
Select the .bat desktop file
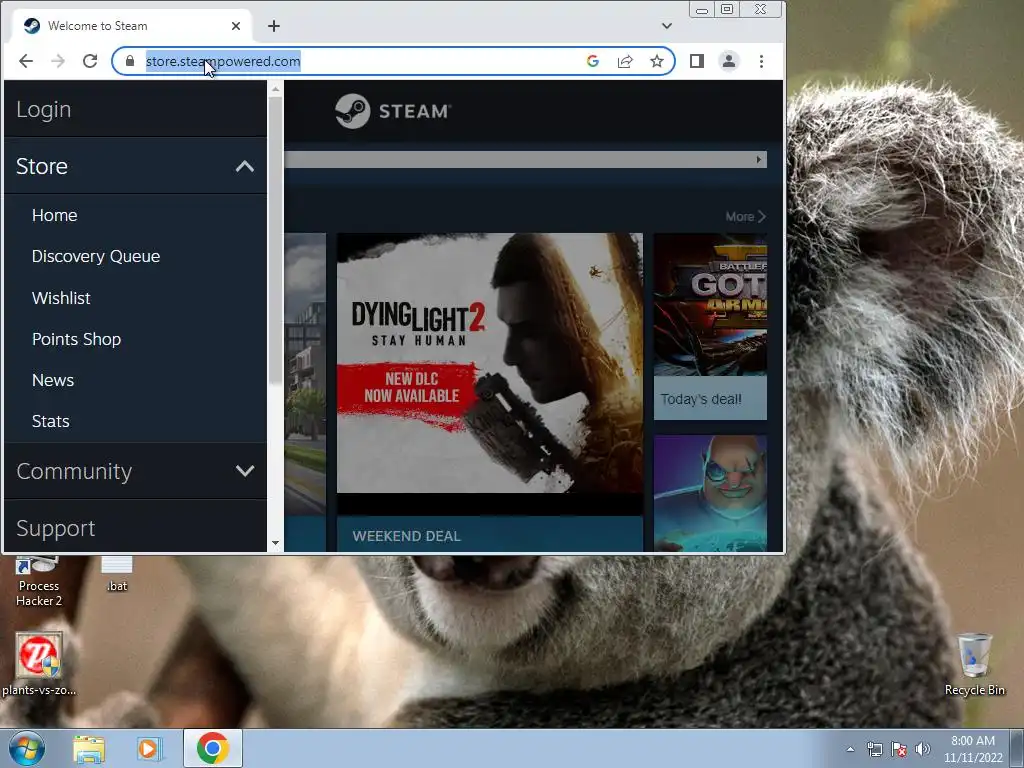(117, 574)
